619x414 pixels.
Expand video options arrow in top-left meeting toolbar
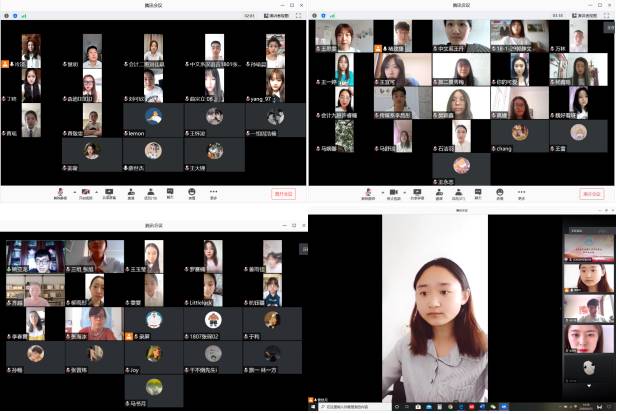click(x=93, y=191)
